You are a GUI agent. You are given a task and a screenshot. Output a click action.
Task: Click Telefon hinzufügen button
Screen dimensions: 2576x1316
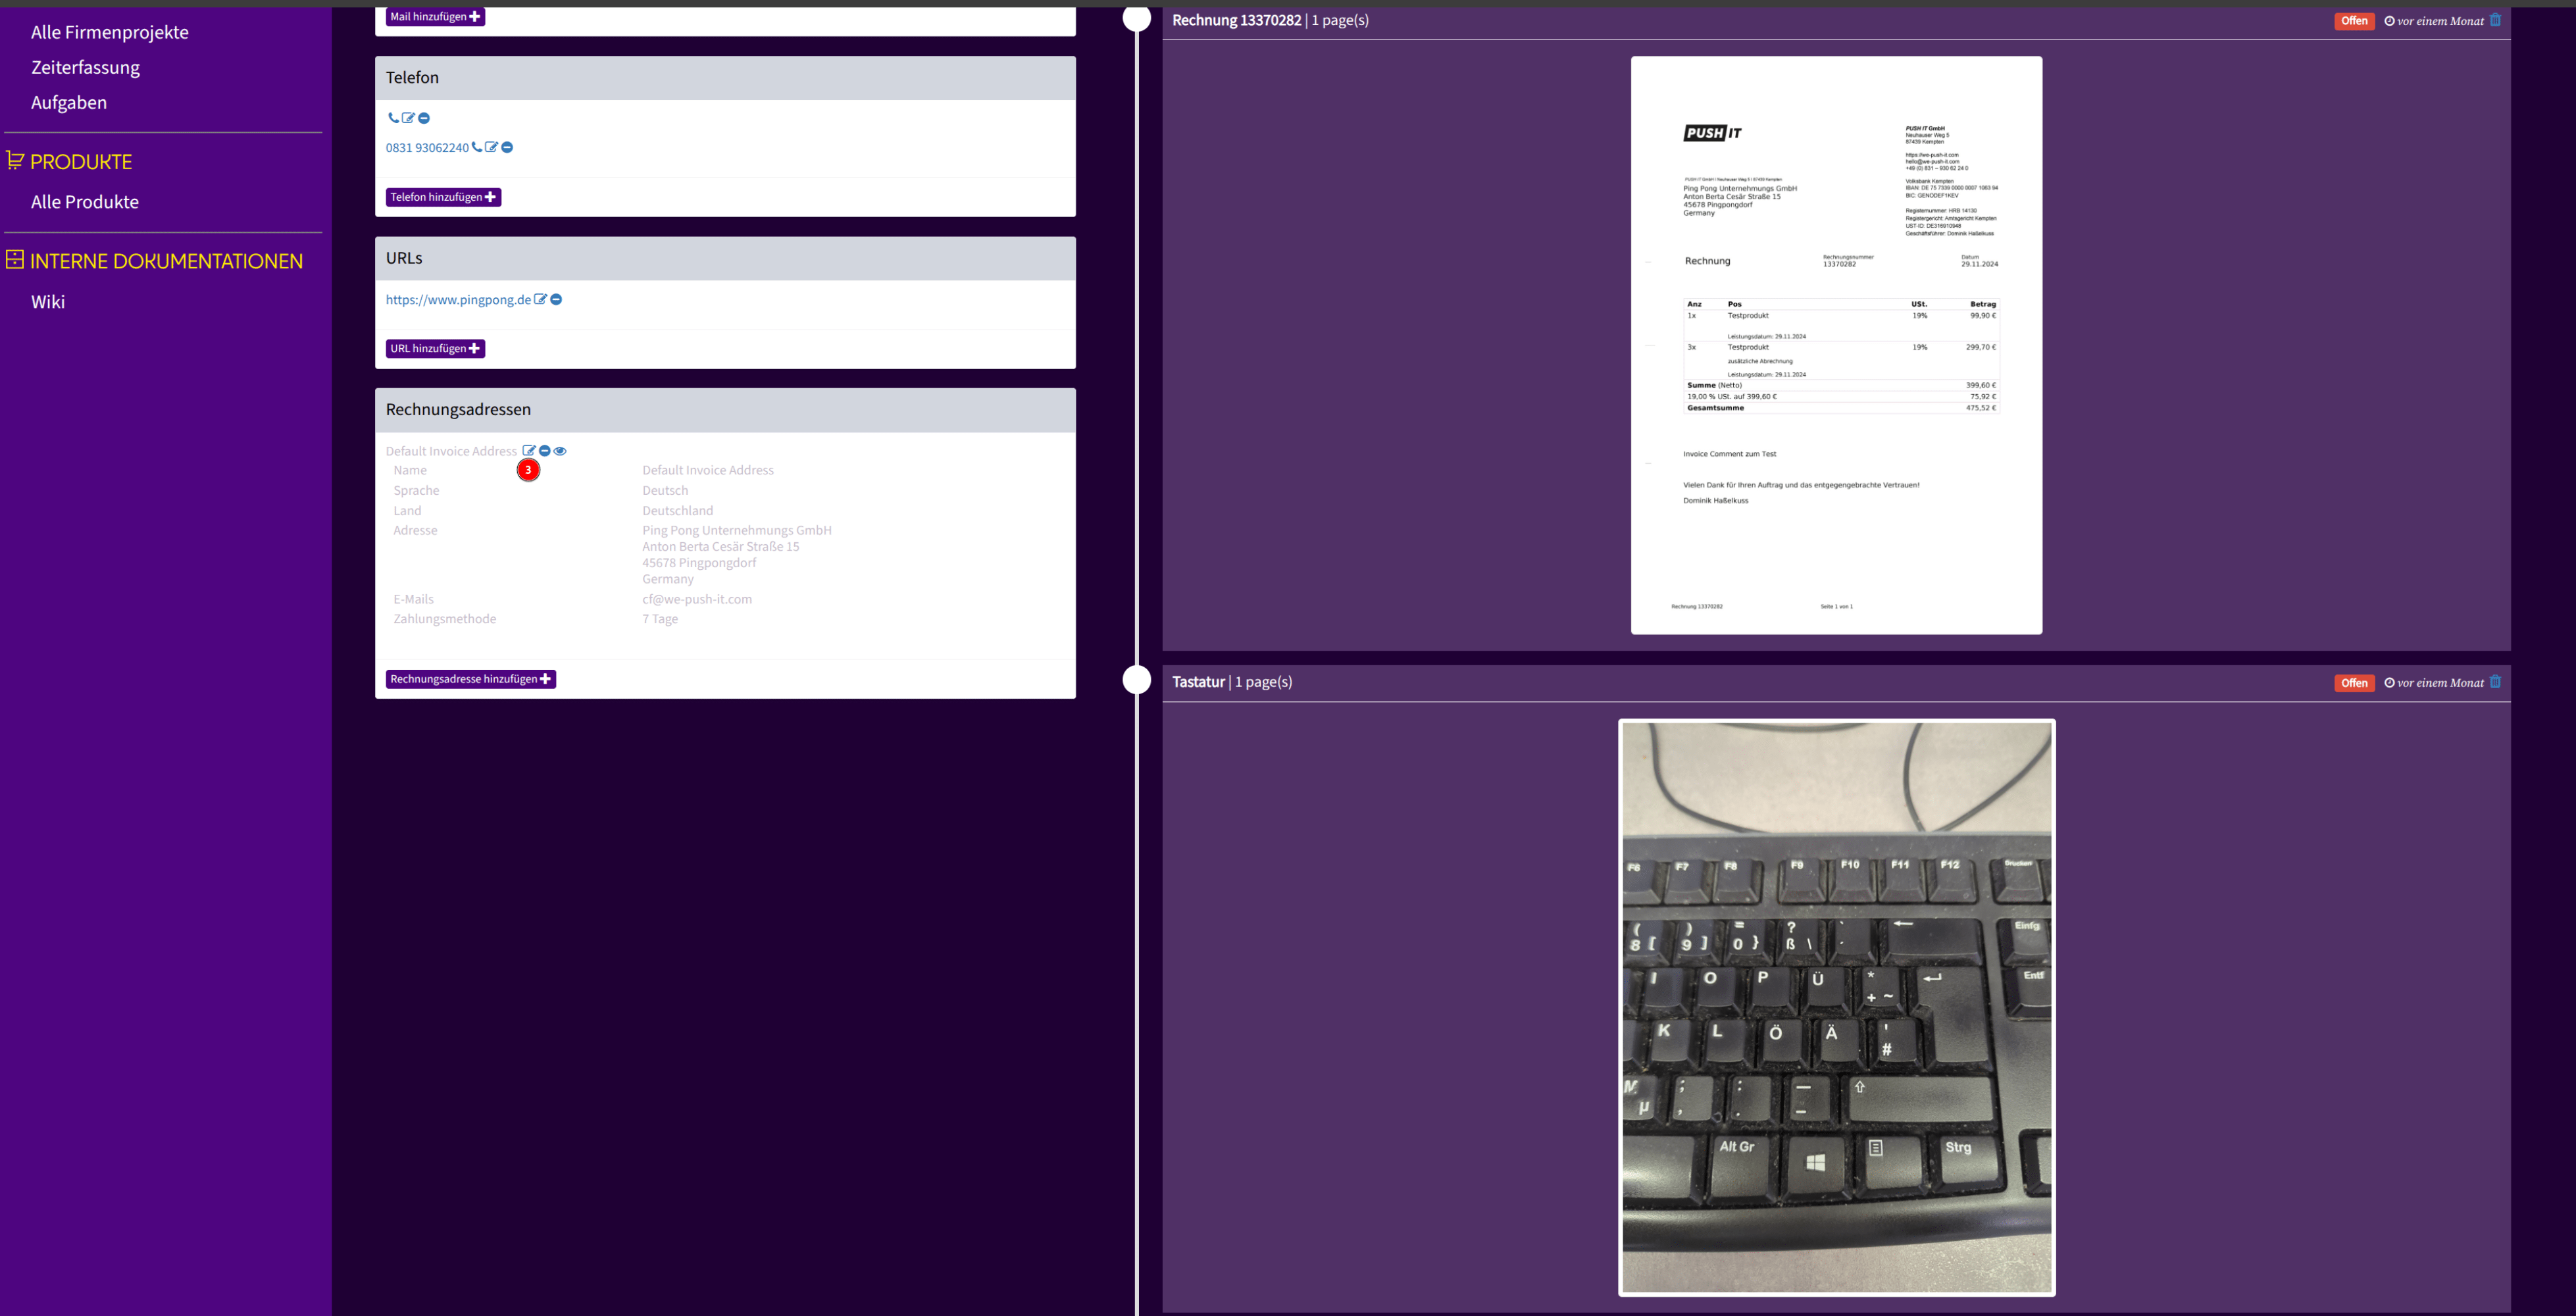(443, 197)
